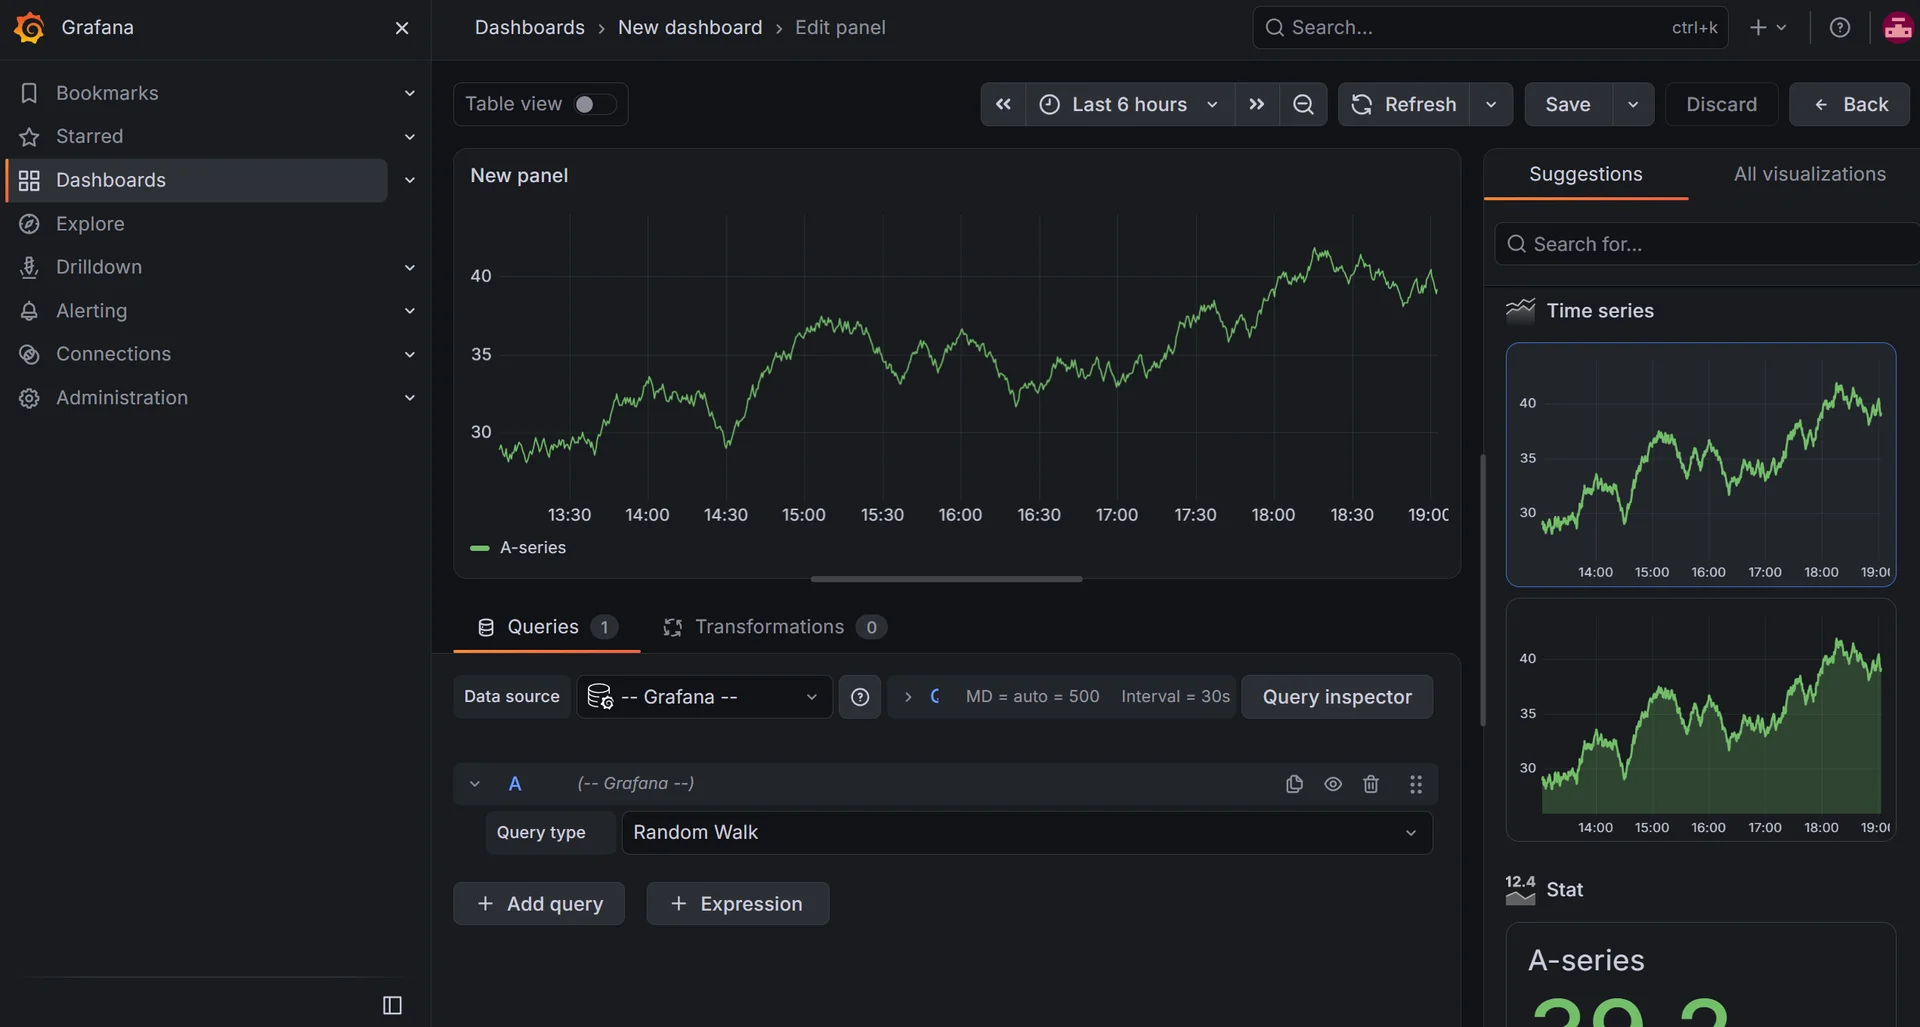Expand the query options MD row
1920x1027 pixels.
[1061, 697]
